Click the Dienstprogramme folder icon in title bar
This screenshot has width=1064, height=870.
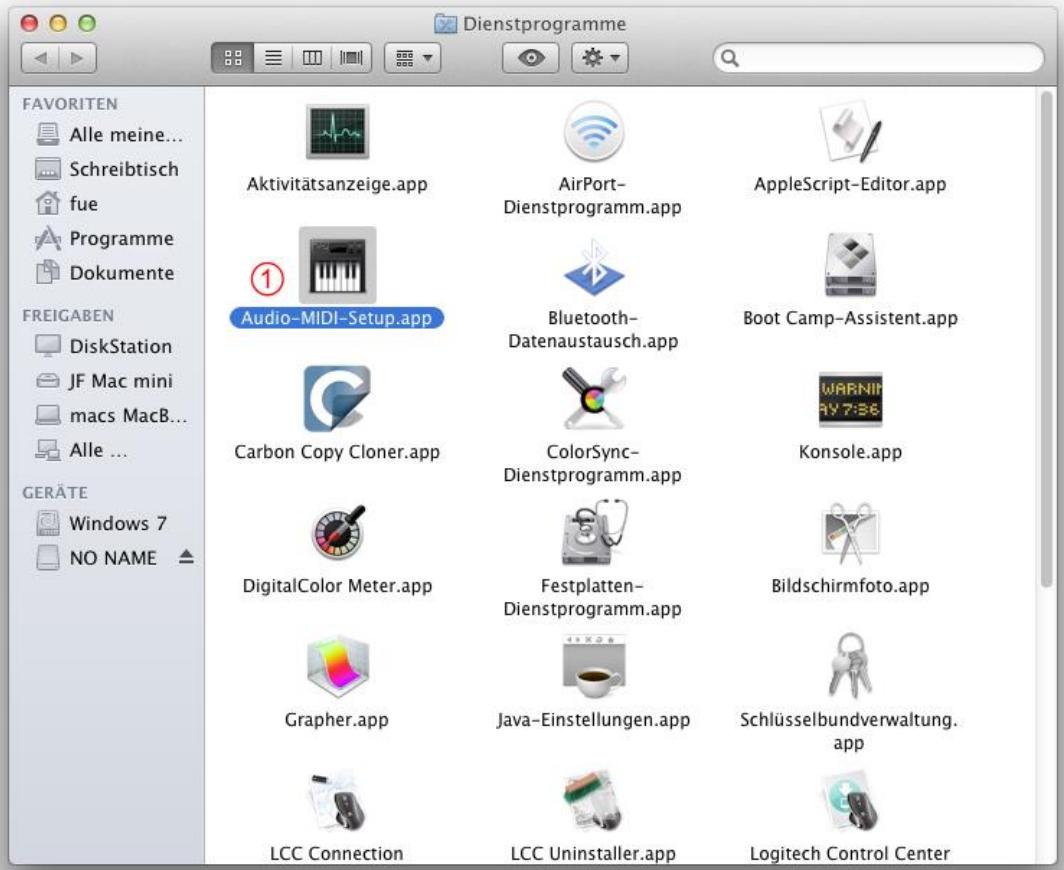tap(445, 24)
